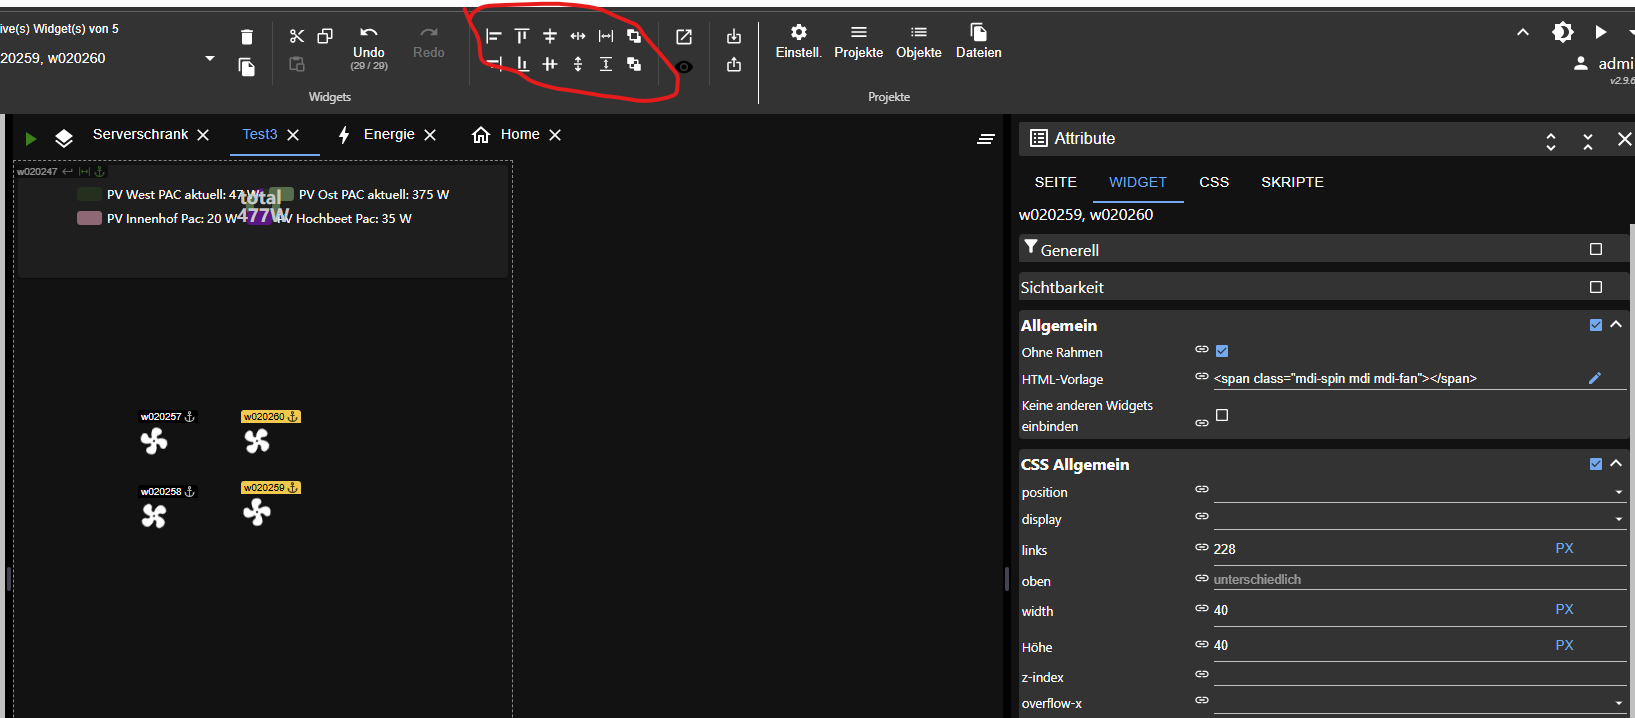Align selected widgets to the left edge
This screenshot has height=718, width=1635.
493,36
